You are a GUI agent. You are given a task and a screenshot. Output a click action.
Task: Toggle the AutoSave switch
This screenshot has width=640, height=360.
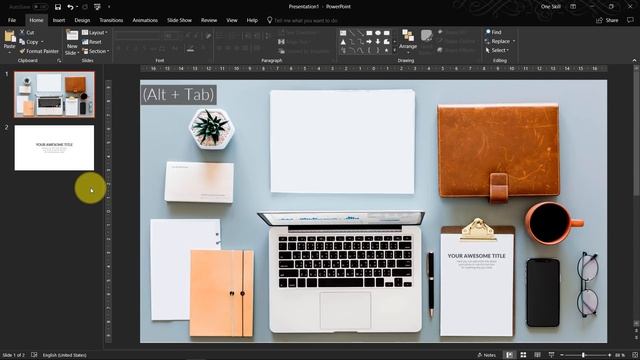tap(40, 7)
